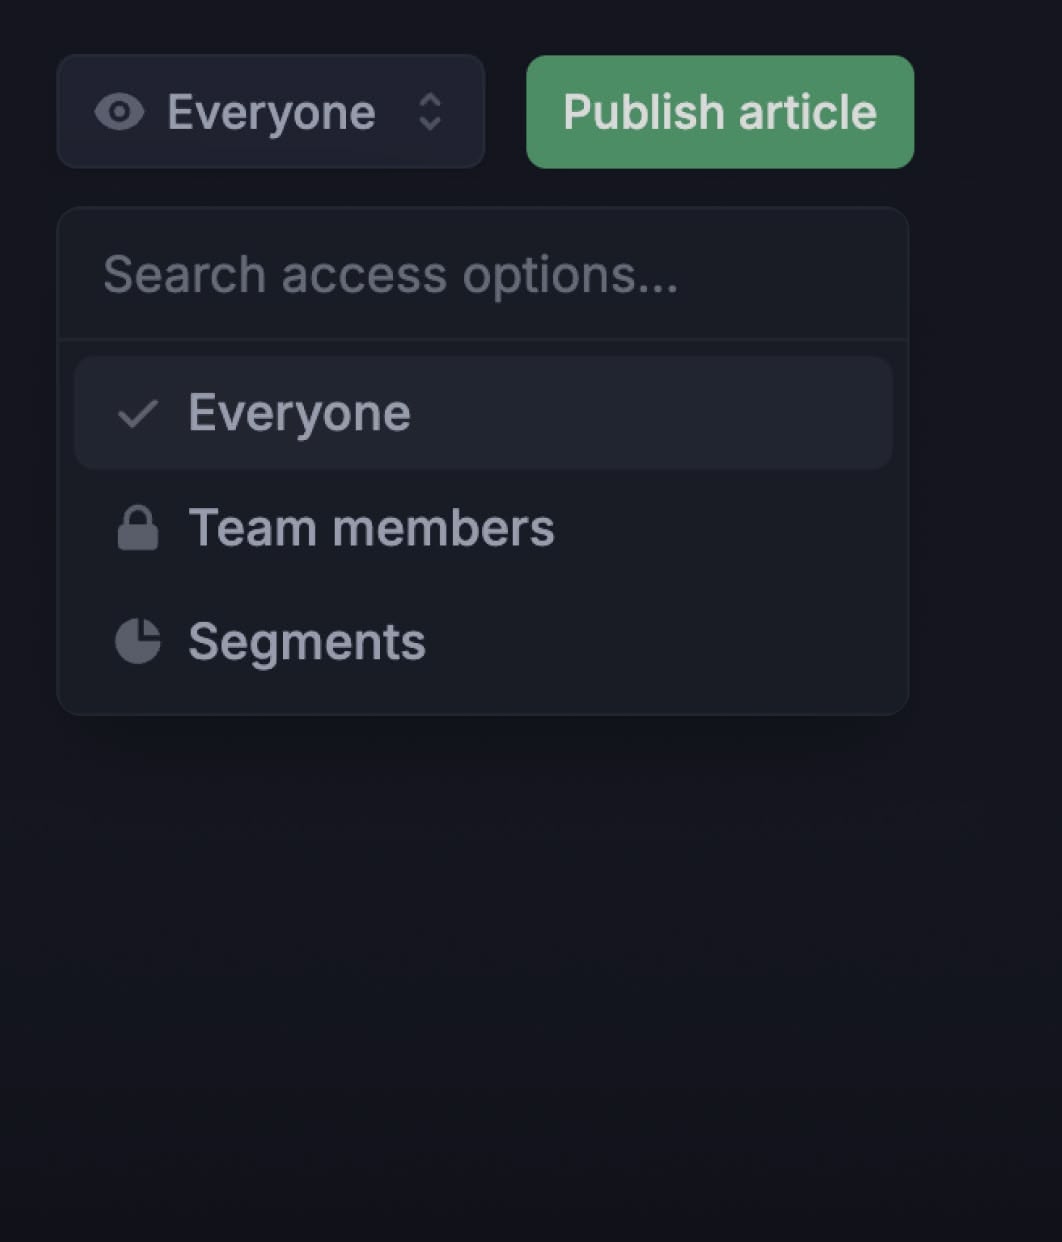Limit article visibility to Segments
The image size is (1062, 1242).
coord(483,641)
